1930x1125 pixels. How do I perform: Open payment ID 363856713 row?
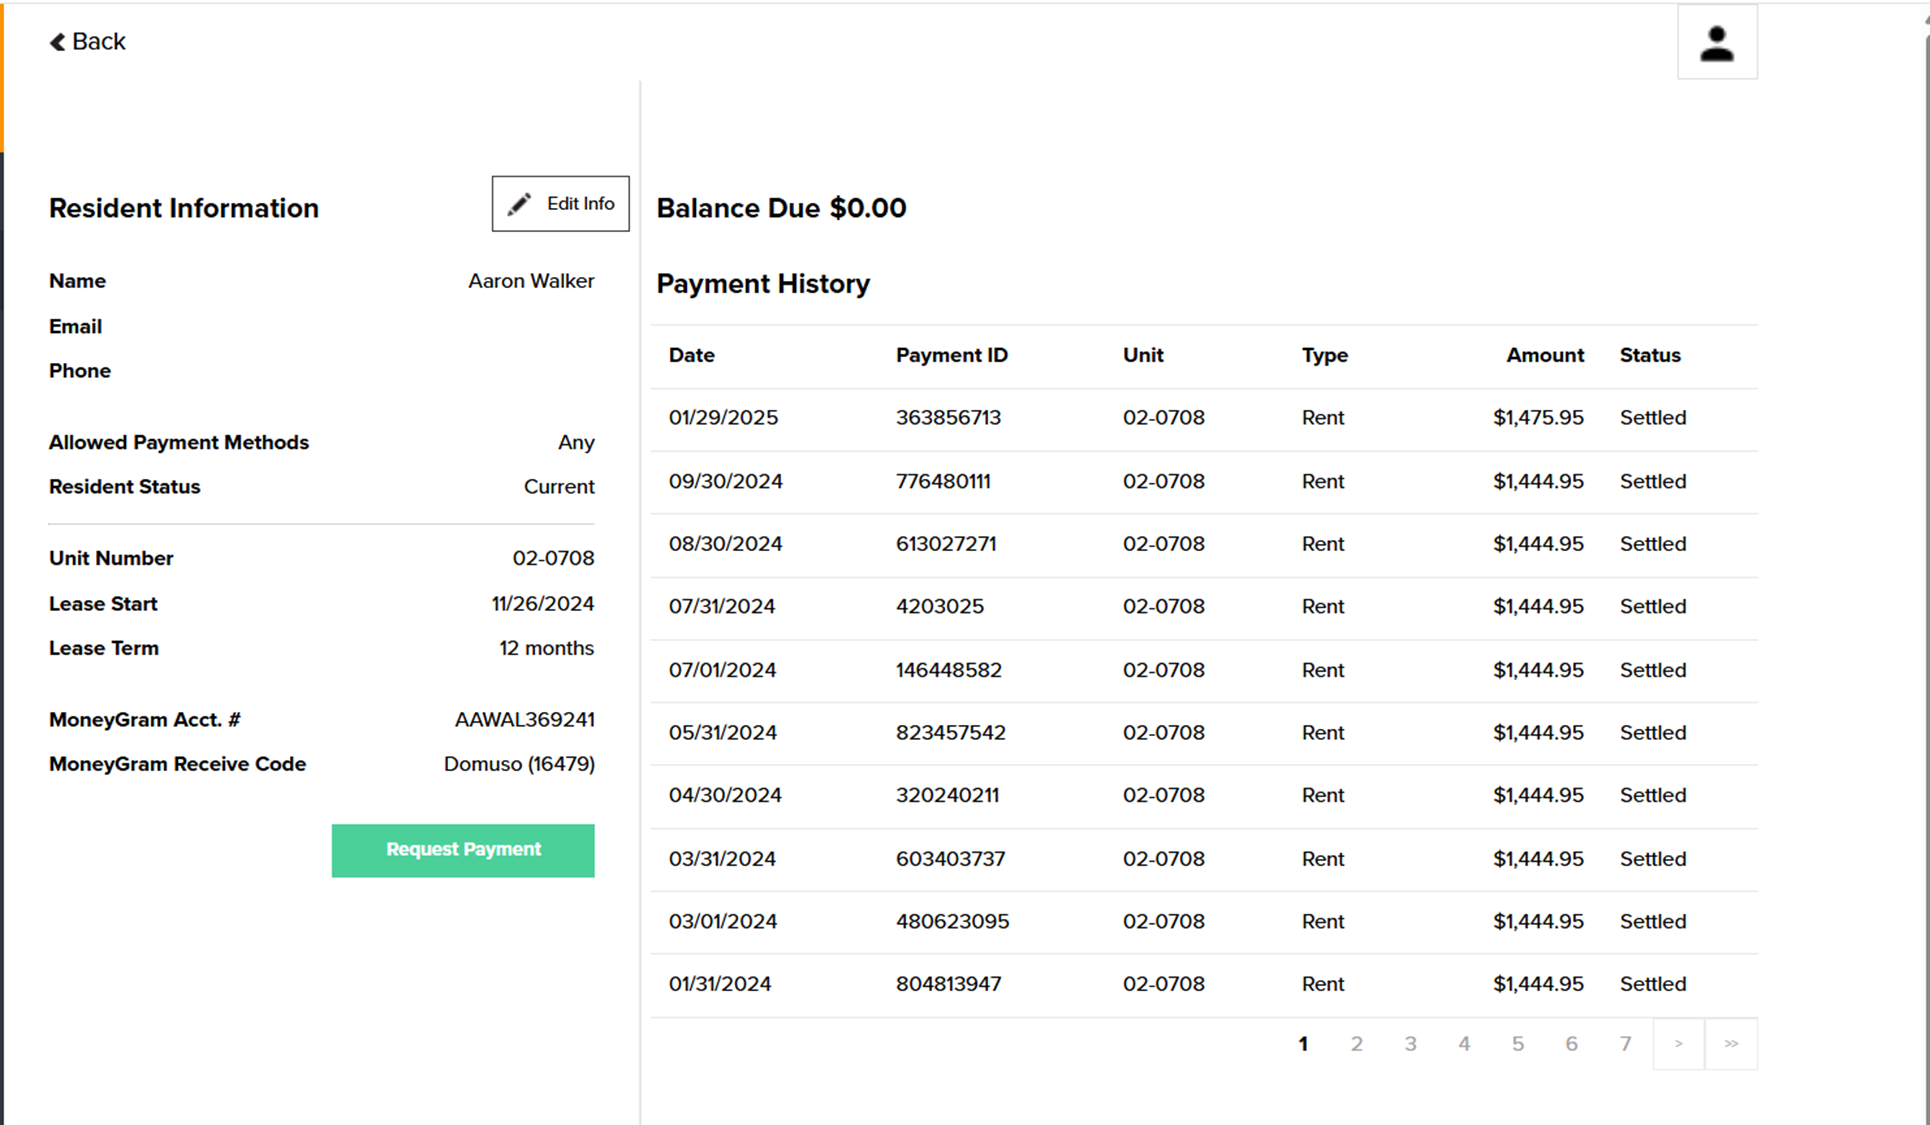pos(948,418)
